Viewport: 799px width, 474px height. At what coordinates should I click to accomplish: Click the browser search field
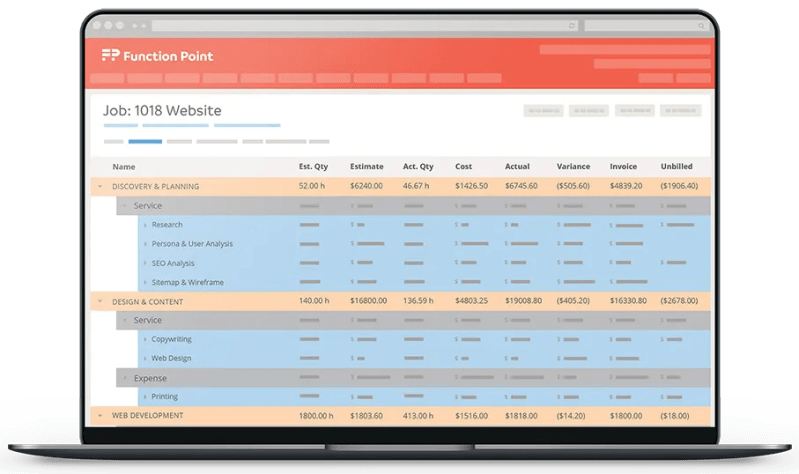point(646,25)
